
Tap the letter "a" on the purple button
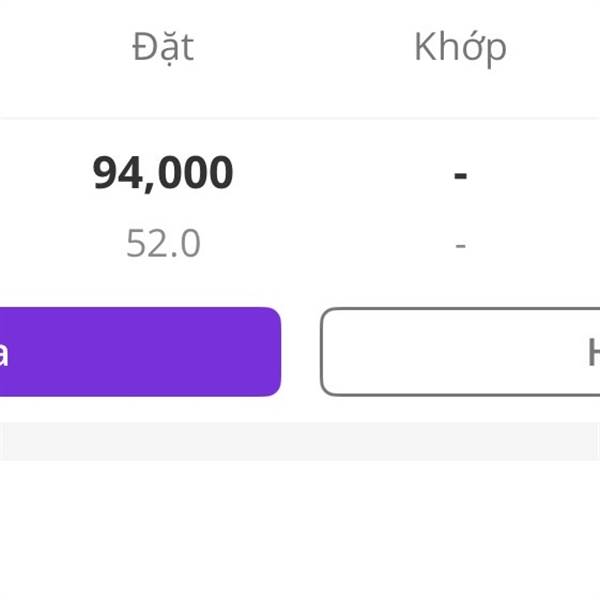click(4, 352)
